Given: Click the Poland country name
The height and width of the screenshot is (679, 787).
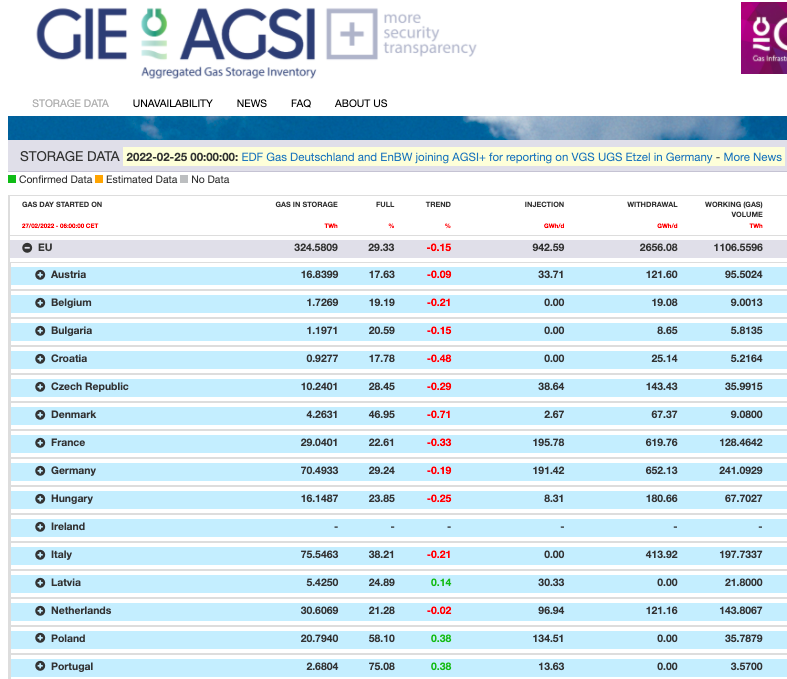Looking at the screenshot, I should [x=68, y=638].
